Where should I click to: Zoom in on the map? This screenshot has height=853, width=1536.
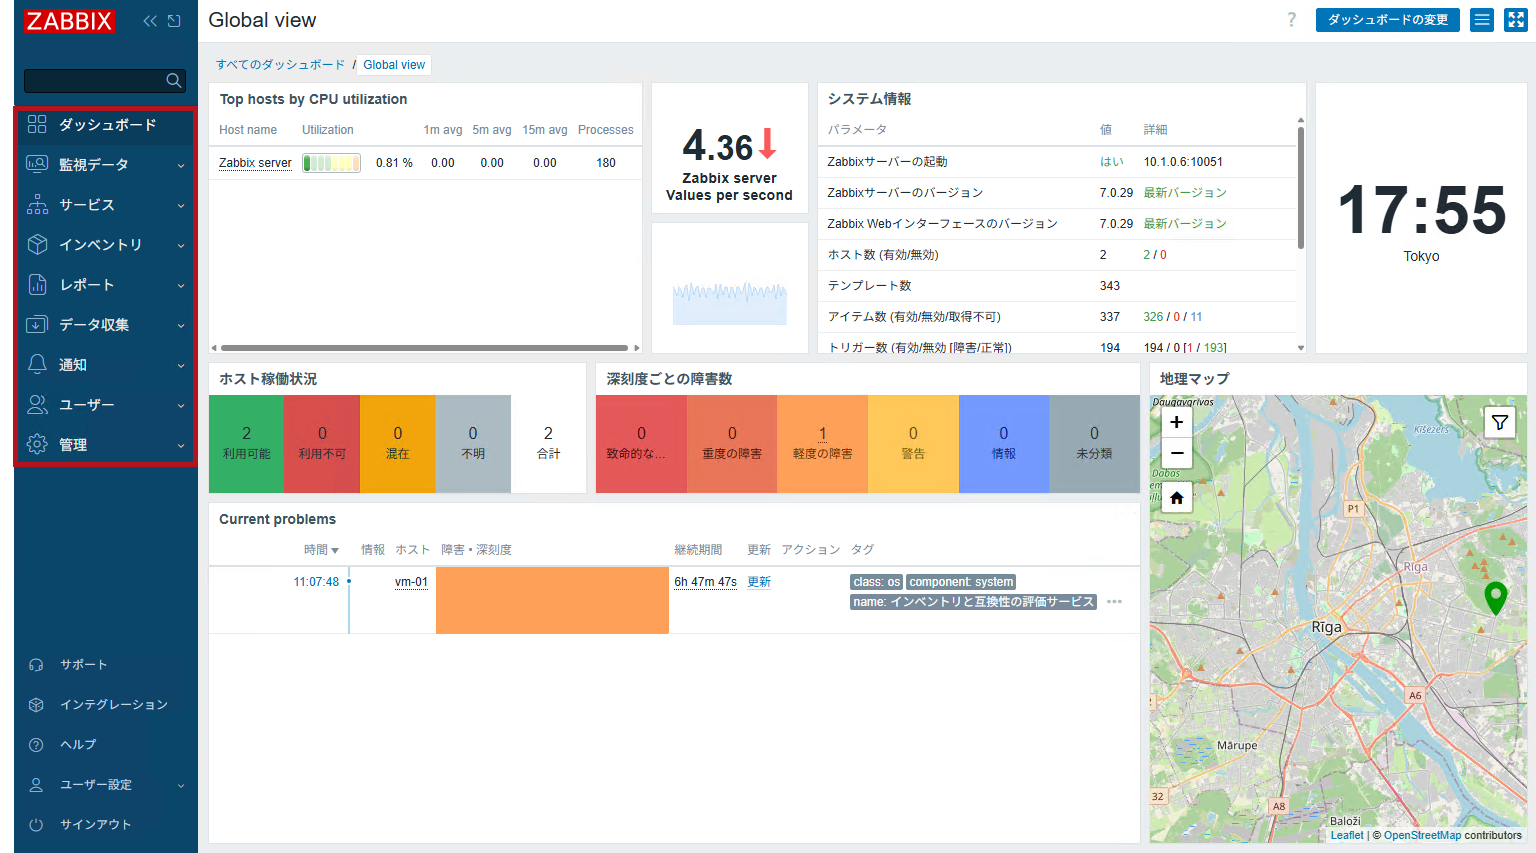(x=1177, y=422)
